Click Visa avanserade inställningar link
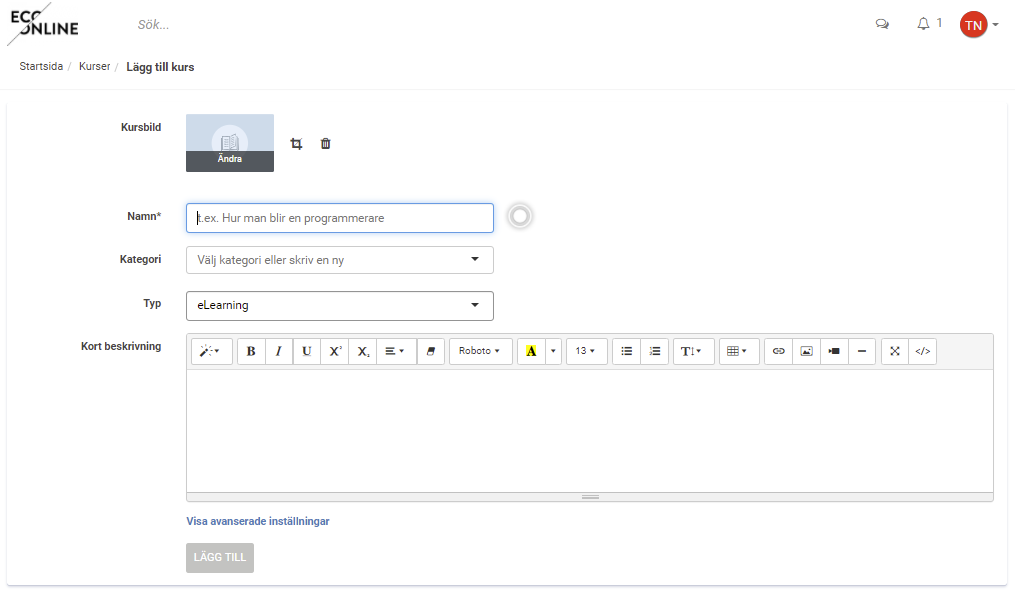1015x595 pixels. click(x=258, y=521)
